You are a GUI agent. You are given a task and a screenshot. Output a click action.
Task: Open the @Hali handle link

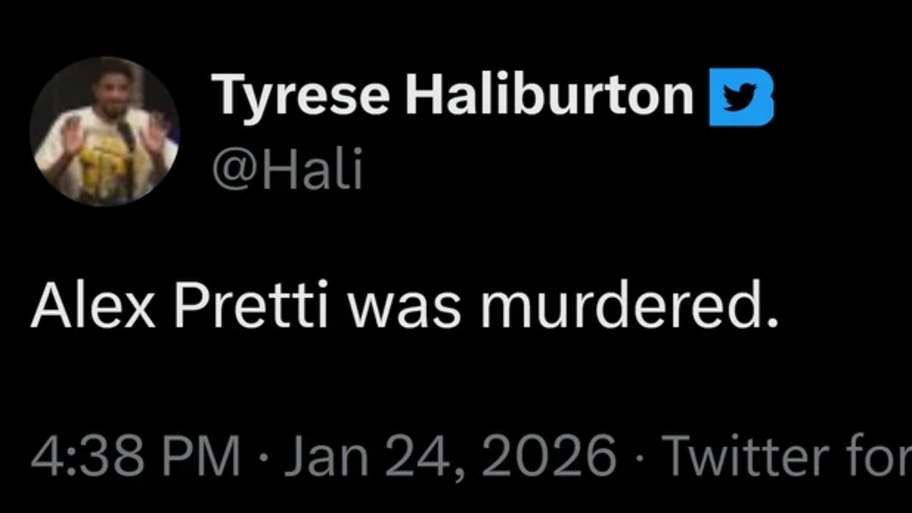point(287,169)
